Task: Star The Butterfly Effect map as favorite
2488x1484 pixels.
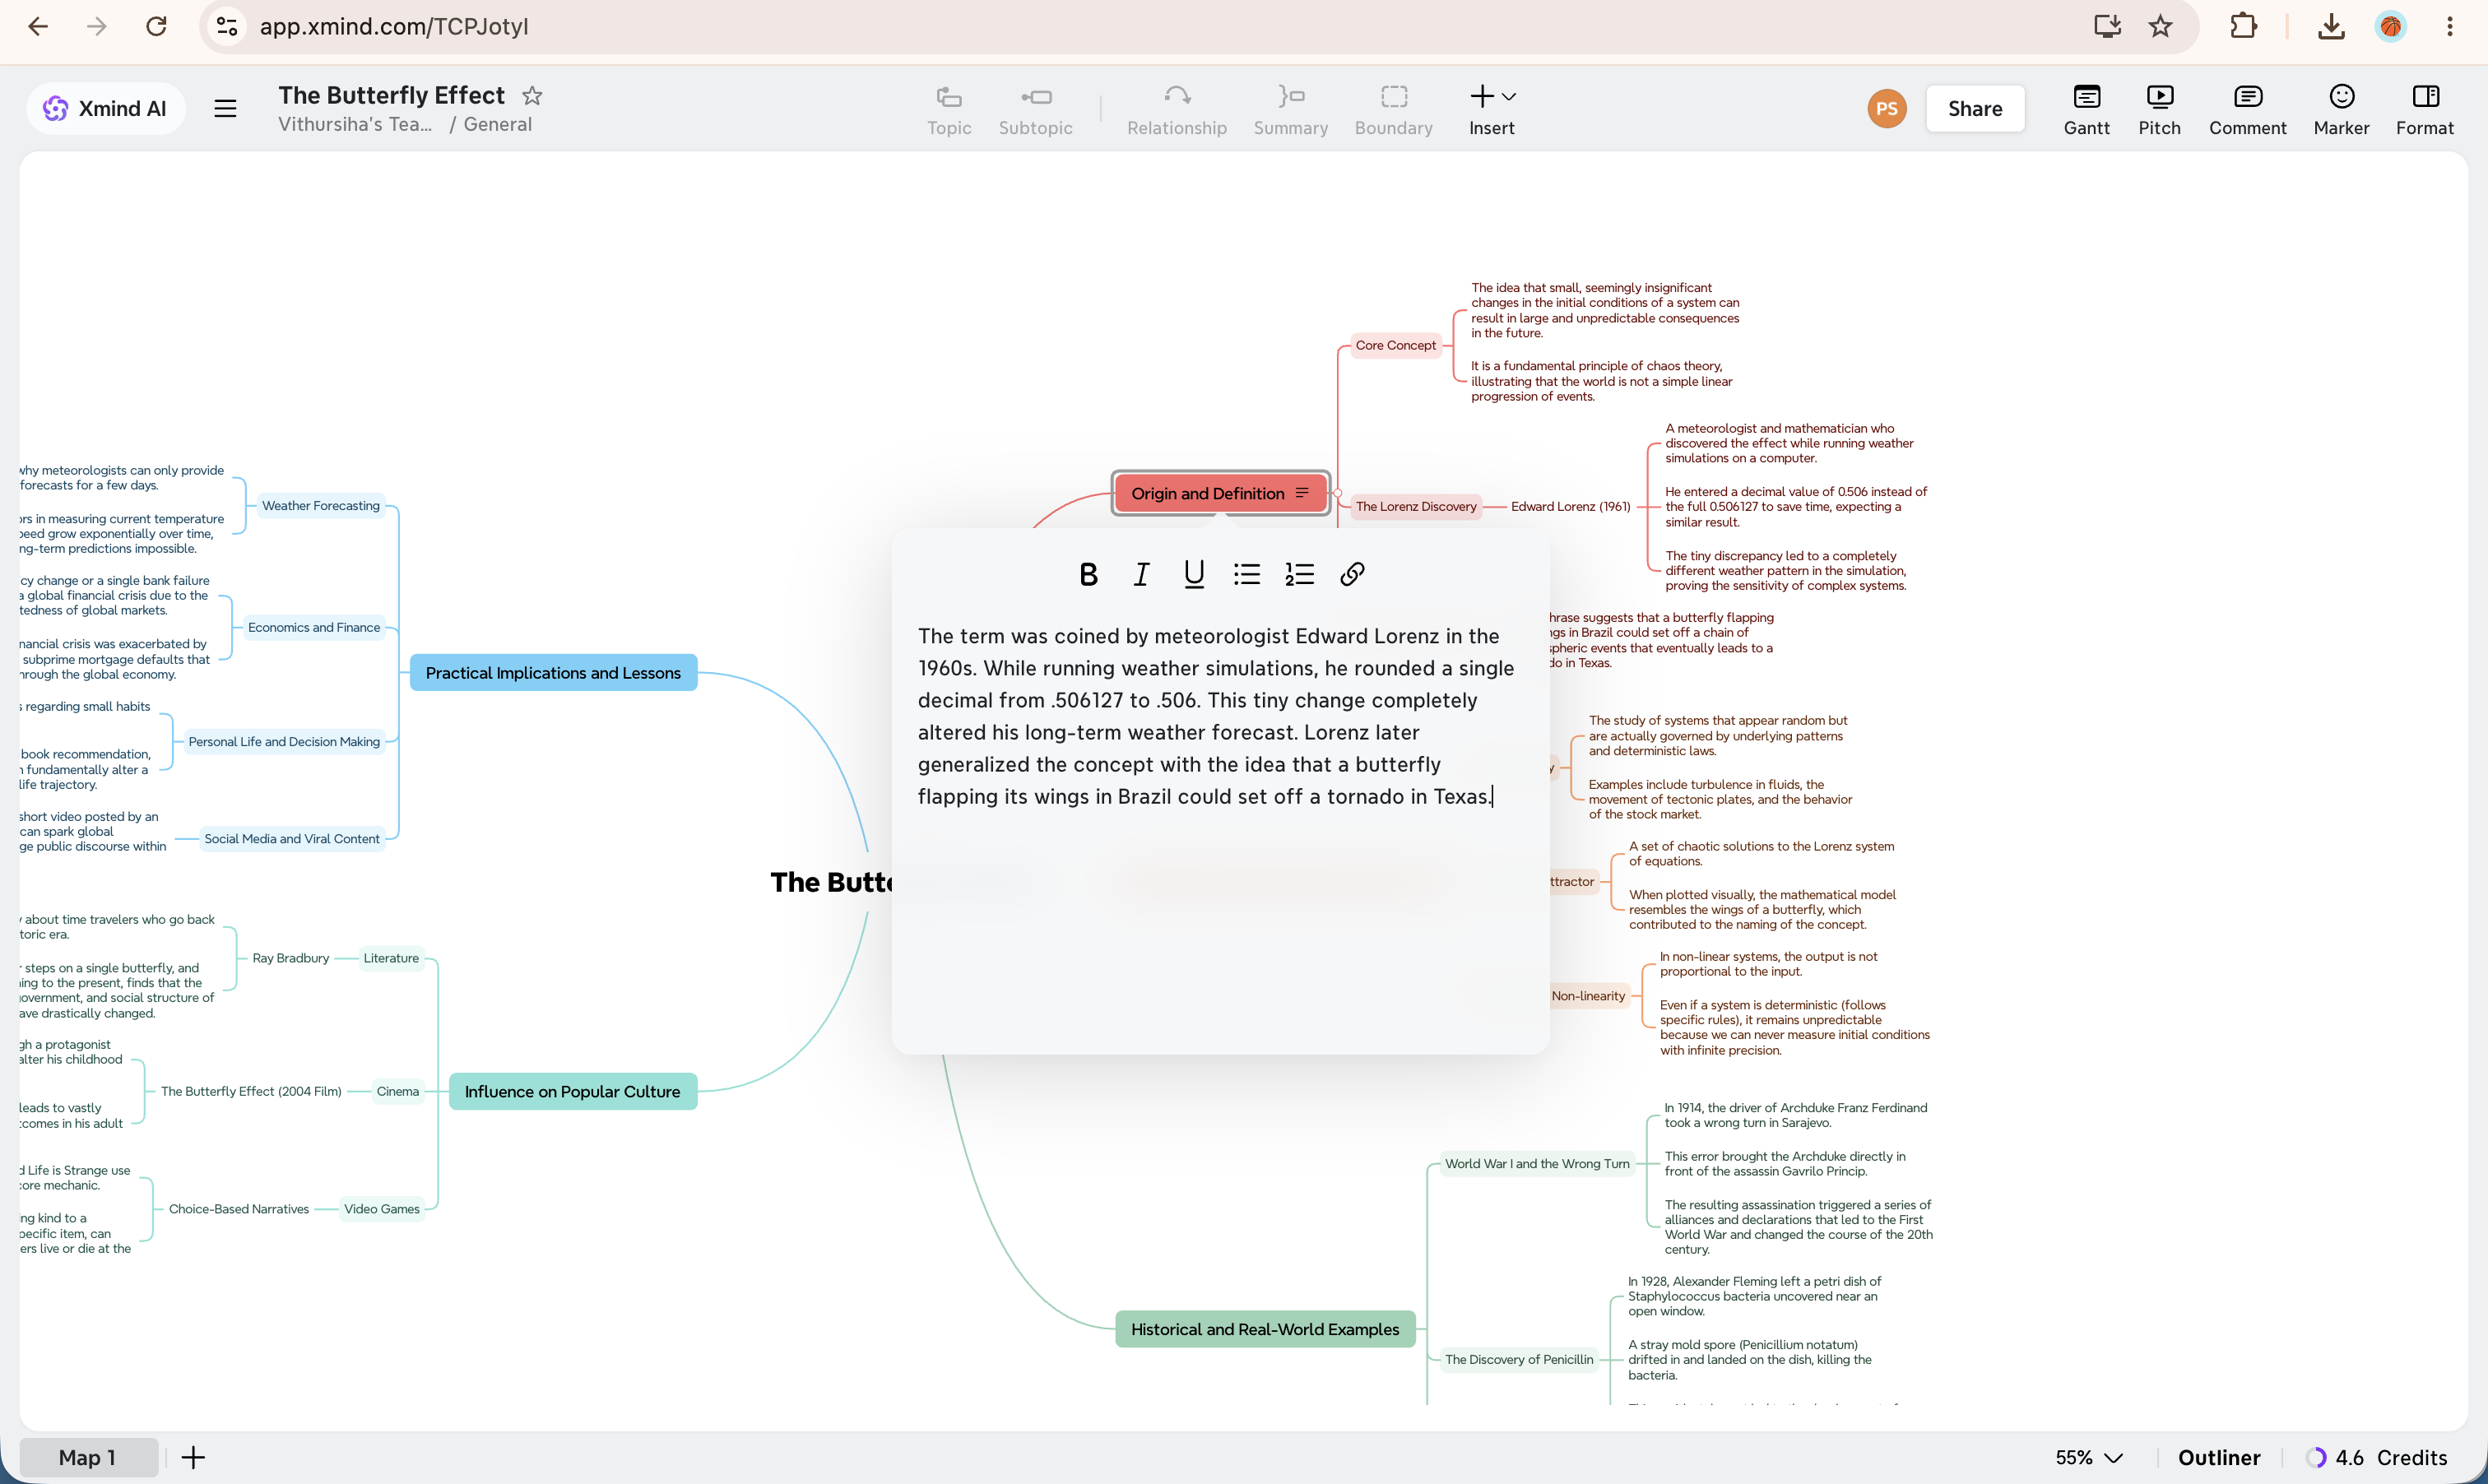Action: [x=532, y=96]
